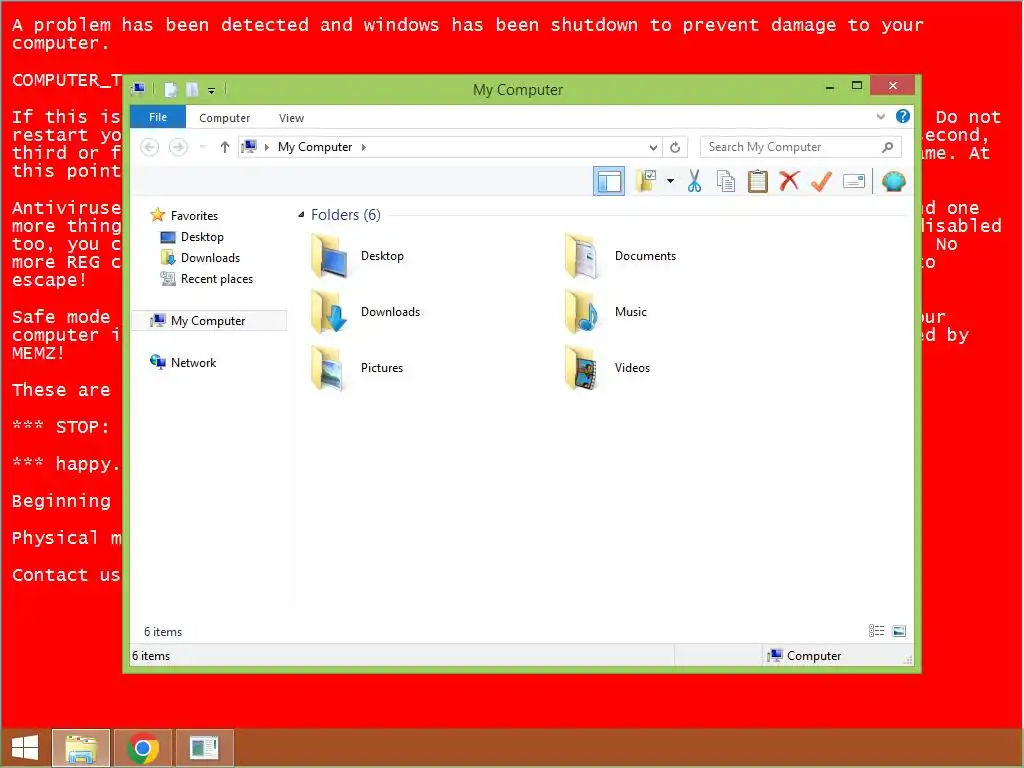Open Google Chrome from the taskbar
This screenshot has width=1024, height=768.
(143, 748)
